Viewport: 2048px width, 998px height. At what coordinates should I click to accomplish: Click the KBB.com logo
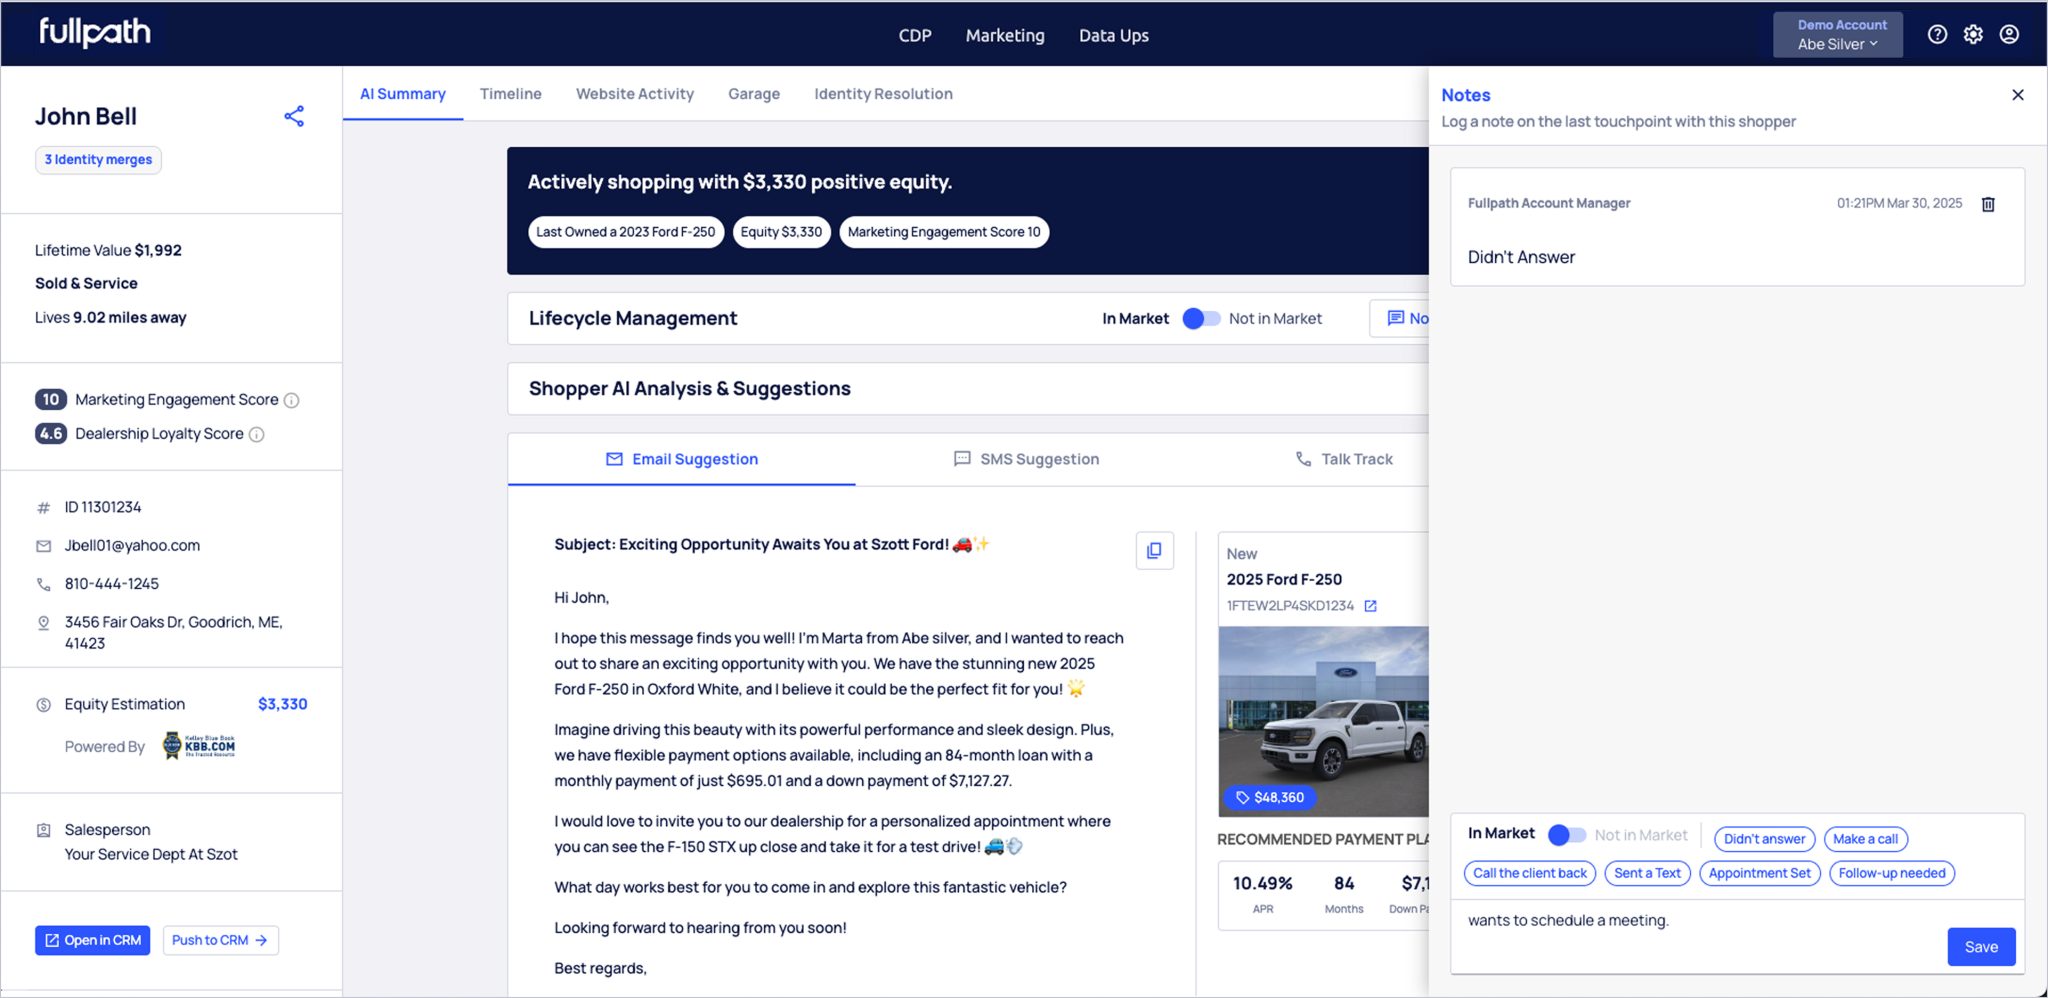coord(199,745)
